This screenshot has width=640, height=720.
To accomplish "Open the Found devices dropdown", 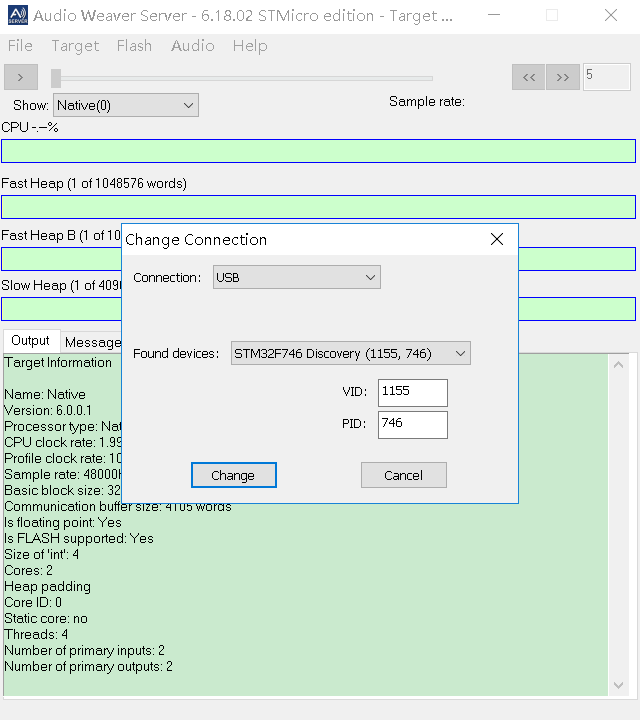I will pos(351,353).
